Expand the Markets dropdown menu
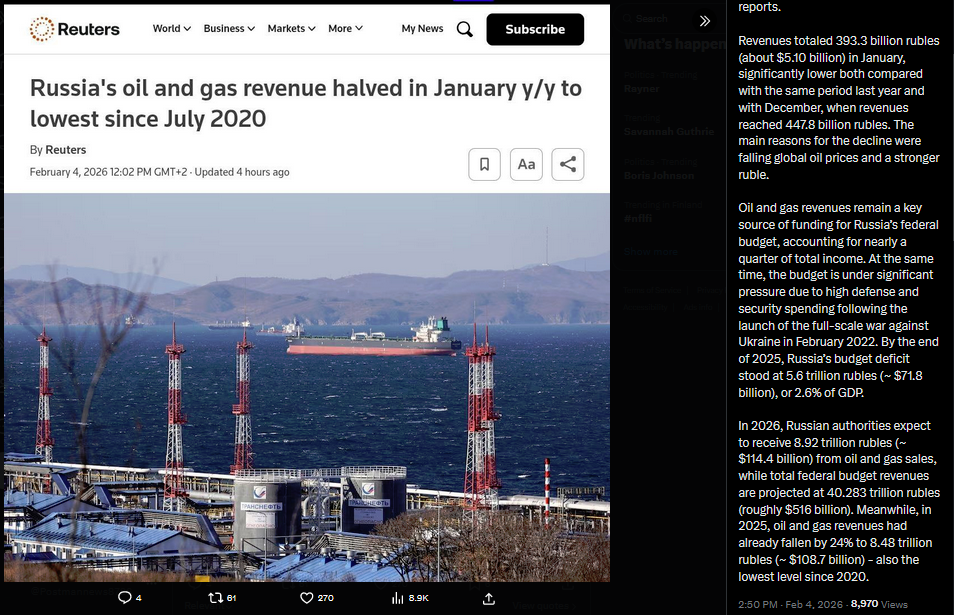The width and height of the screenshot is (954, 615). 291,29
